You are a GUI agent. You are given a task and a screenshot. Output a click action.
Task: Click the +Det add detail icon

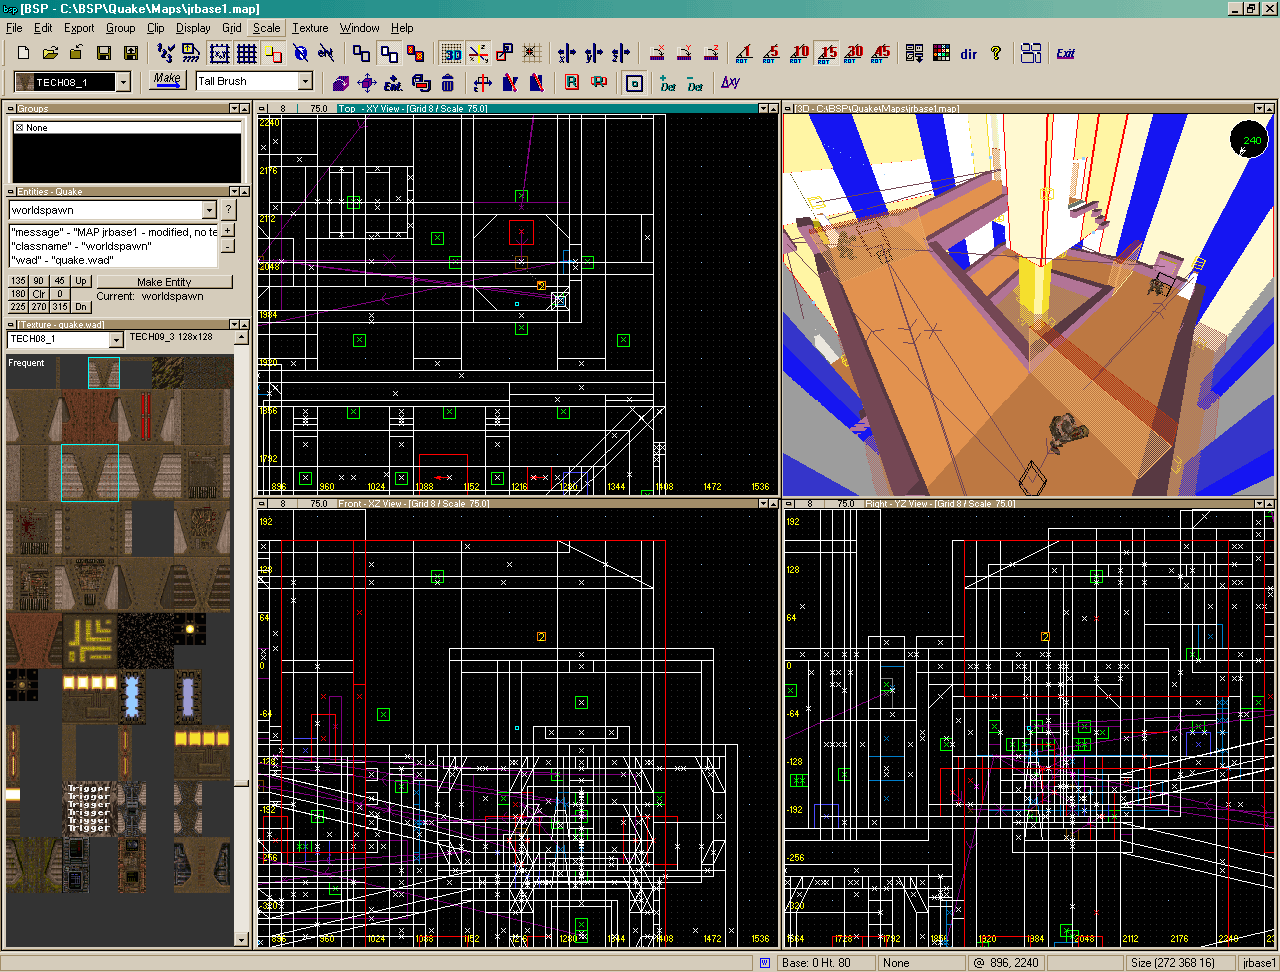coord(668,82)
